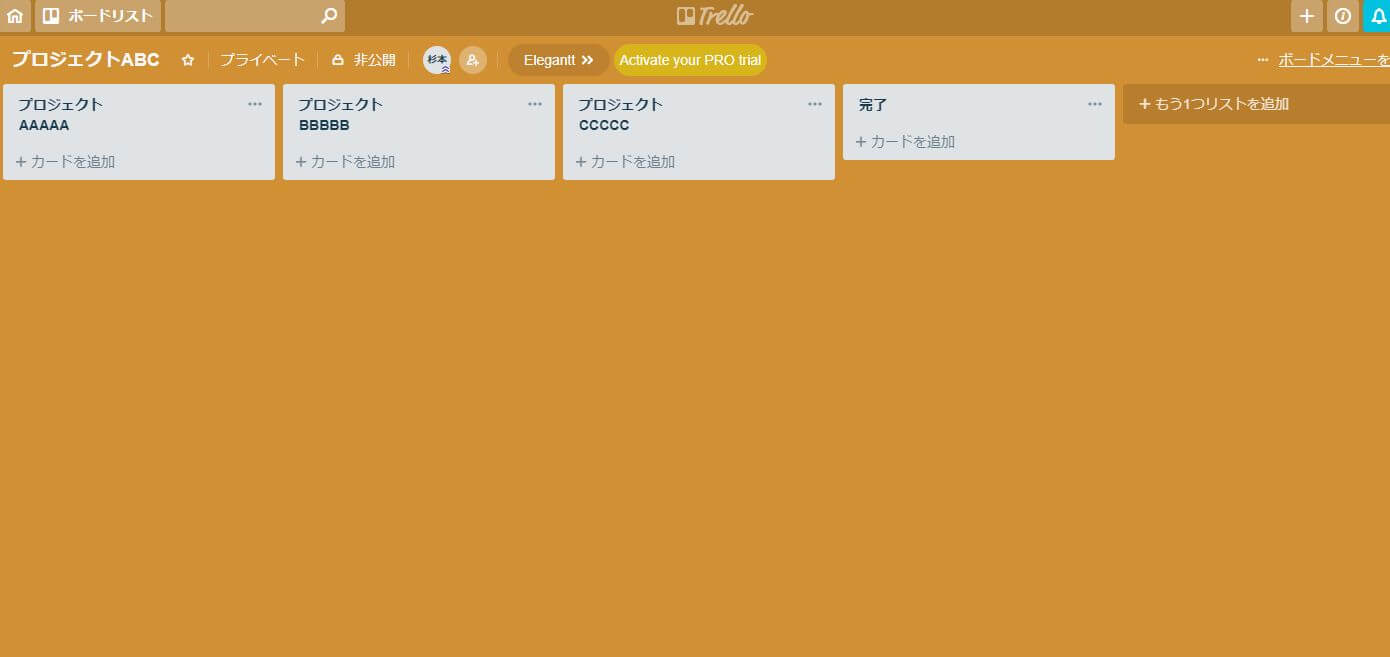
Task: Expand the Elegantt power-up button
Action: click(x=558, y=60)
